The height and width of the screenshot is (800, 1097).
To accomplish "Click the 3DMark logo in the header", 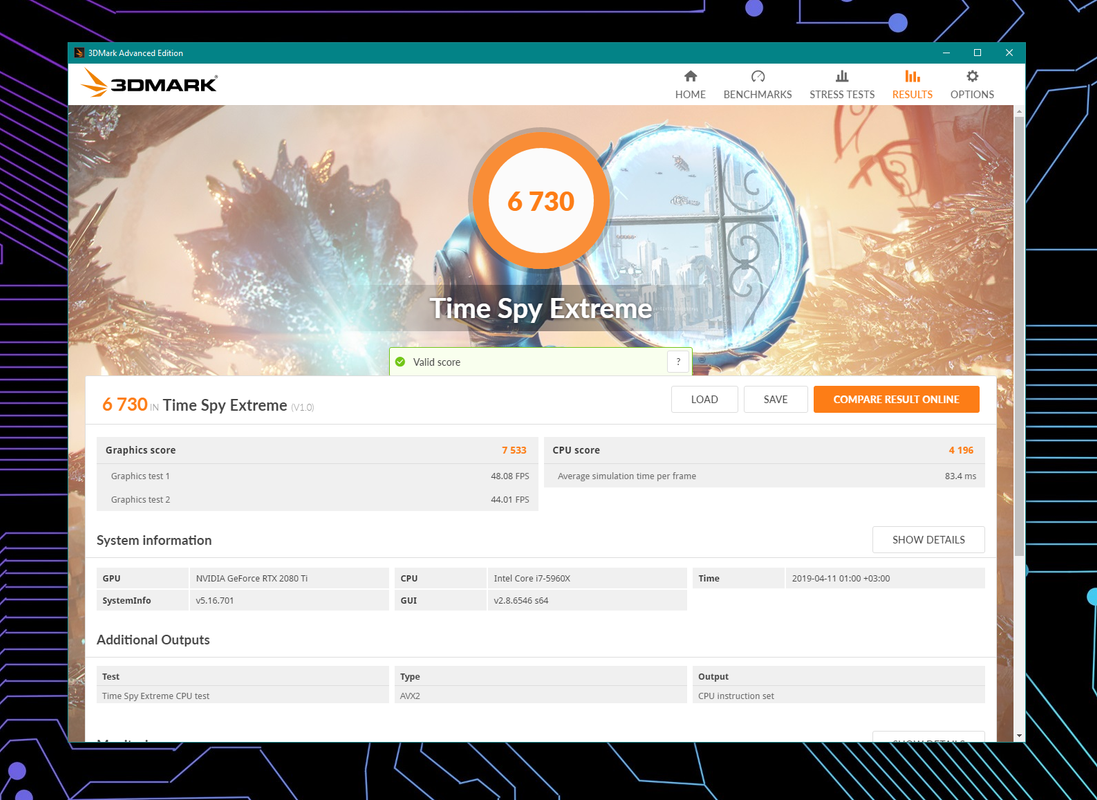I will coord(149,83).
